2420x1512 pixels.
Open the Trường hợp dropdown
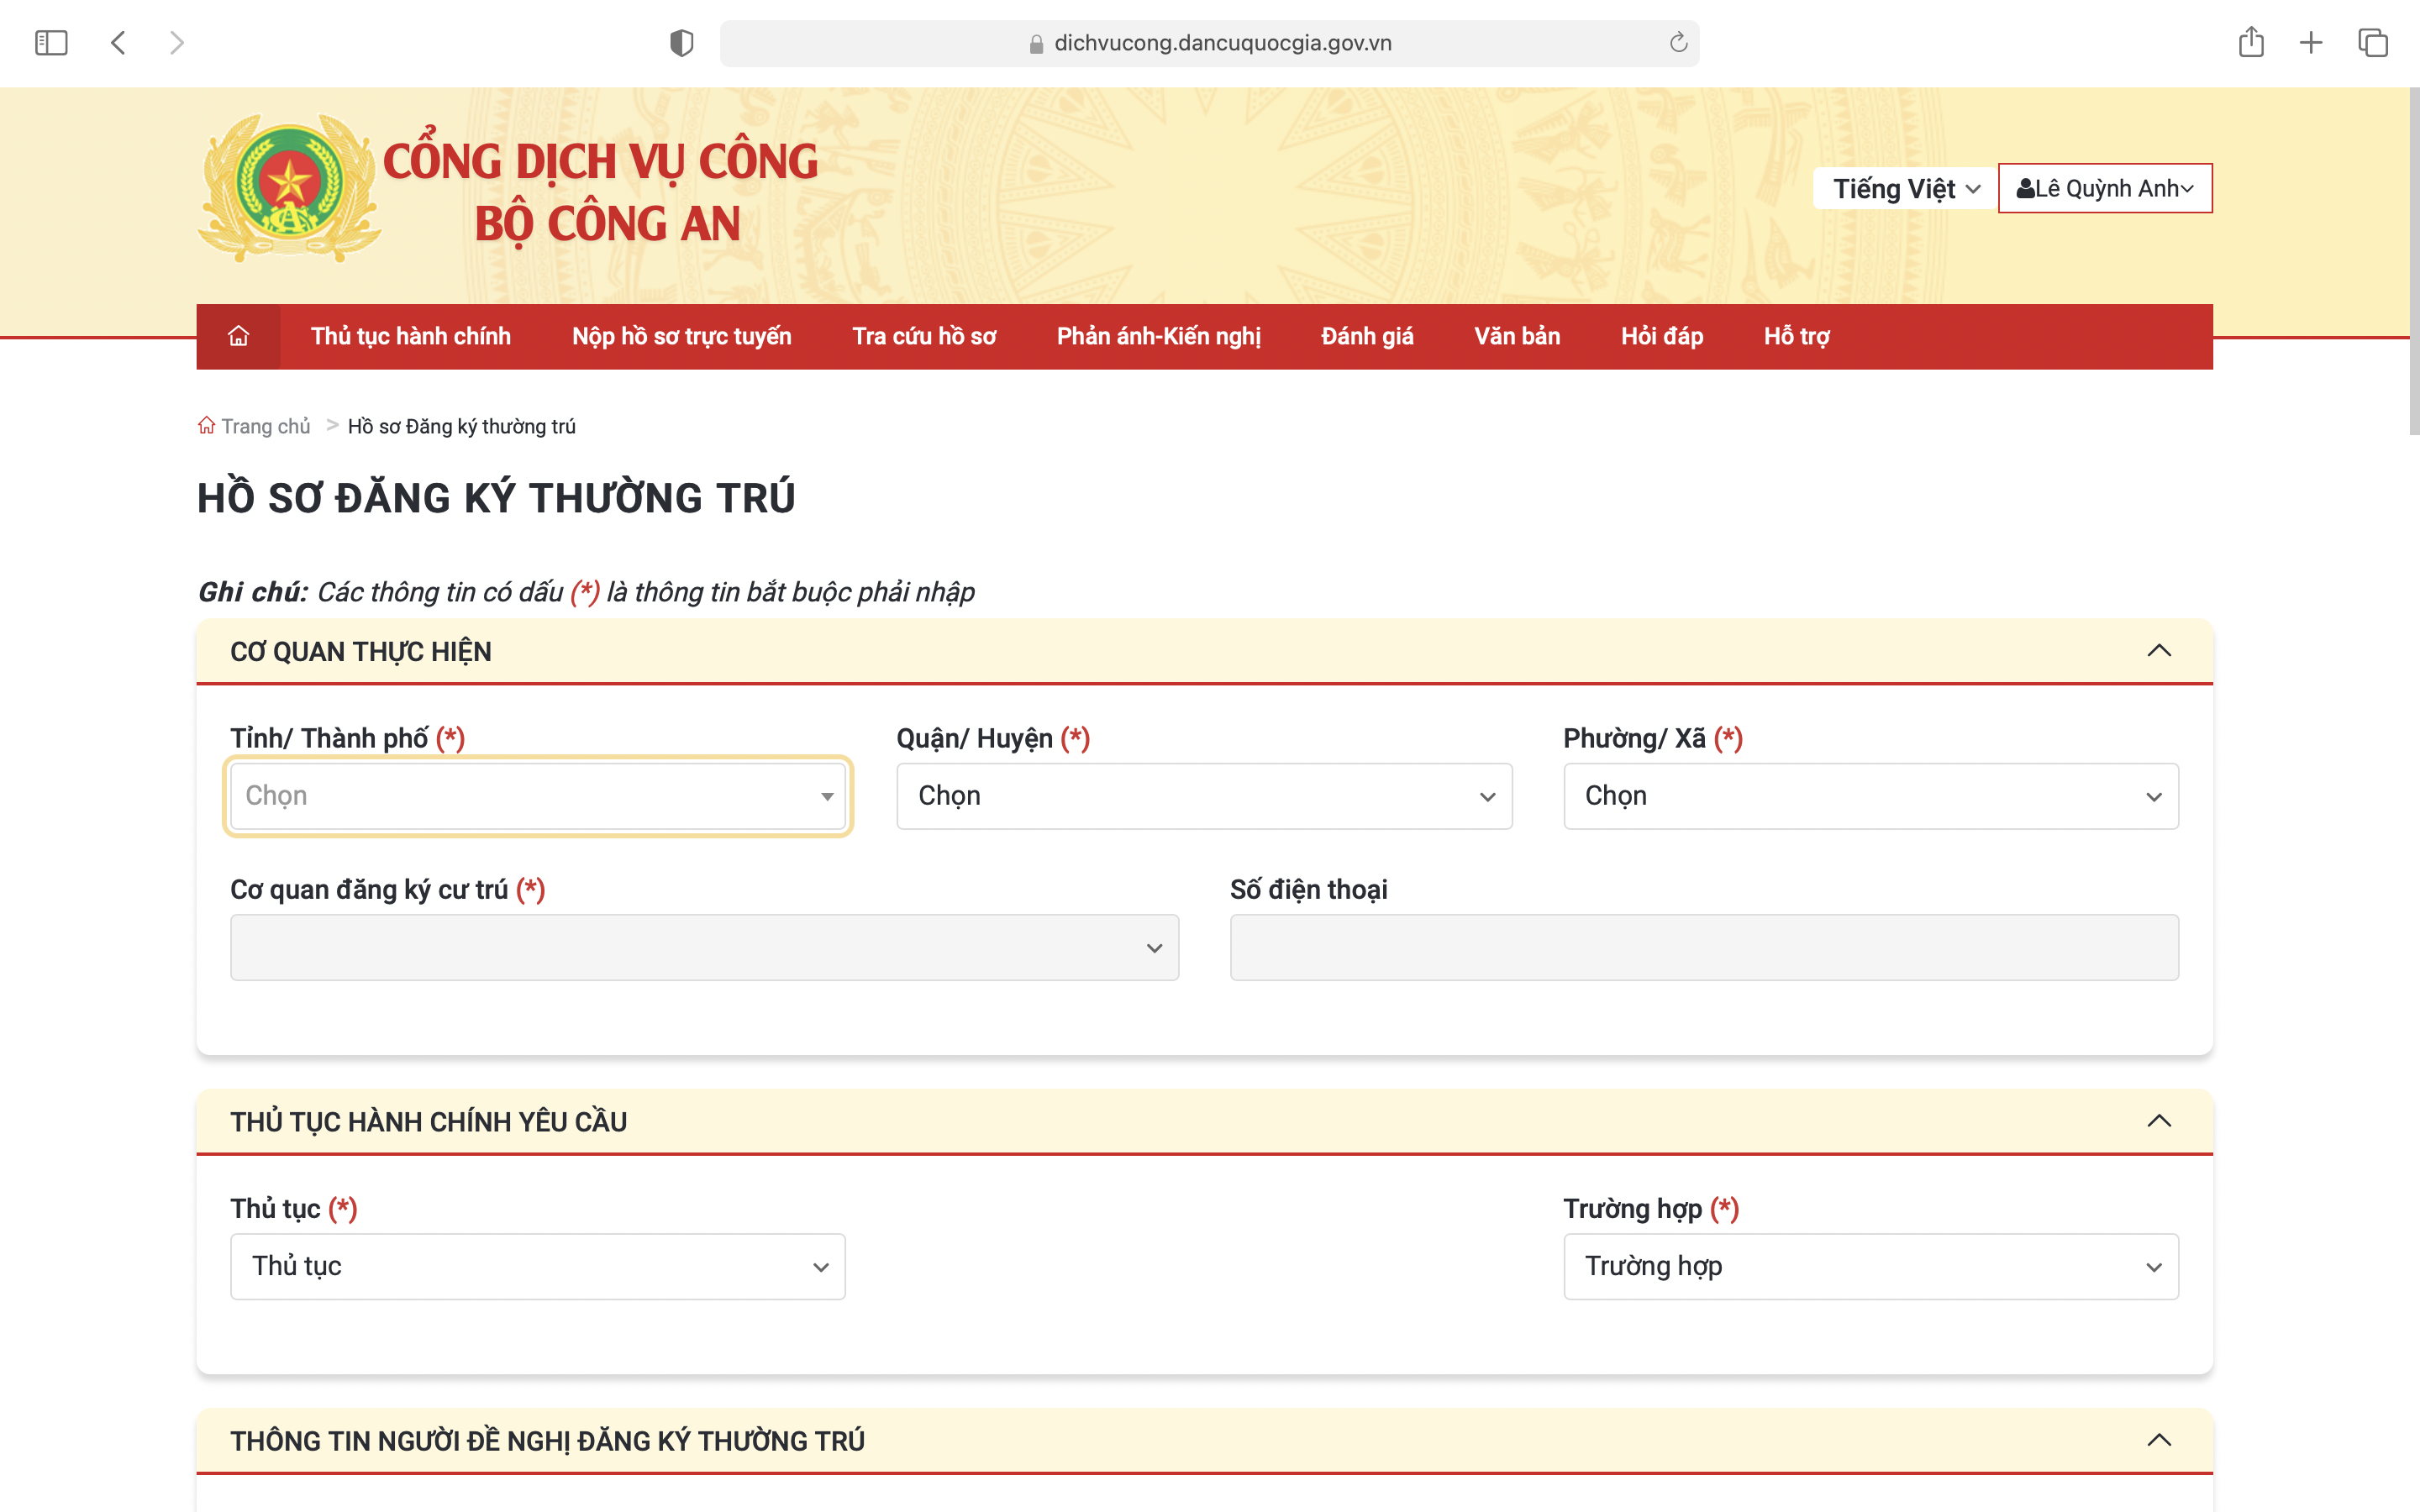[x=1870, y=1266]
